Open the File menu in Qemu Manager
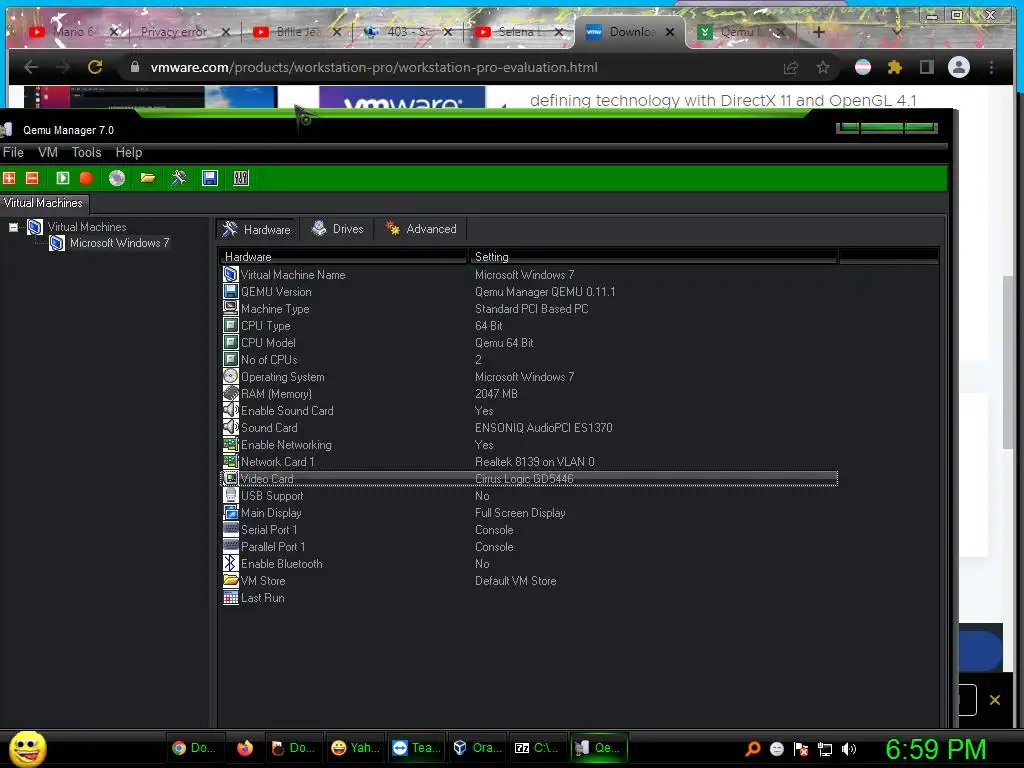This screenshot has height=768, width=1024. coord(13,152)
